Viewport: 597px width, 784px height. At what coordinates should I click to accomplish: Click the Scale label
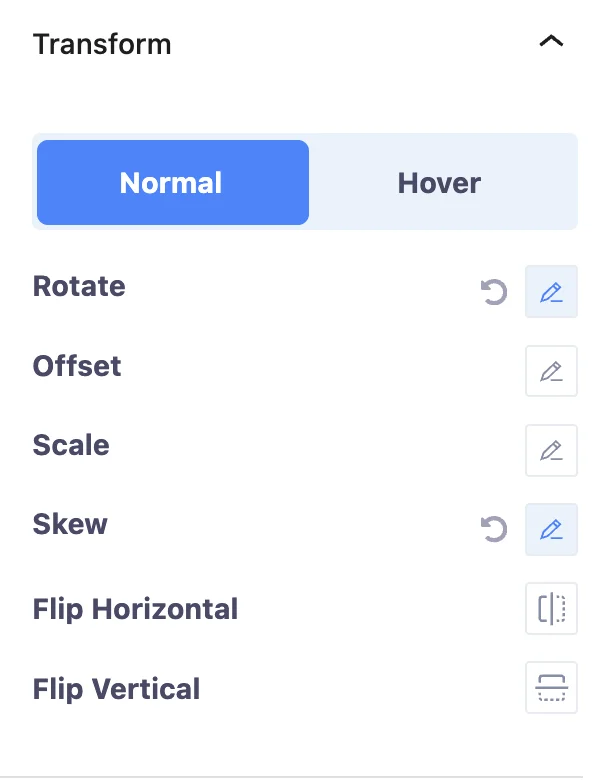[x=71, y=445]
